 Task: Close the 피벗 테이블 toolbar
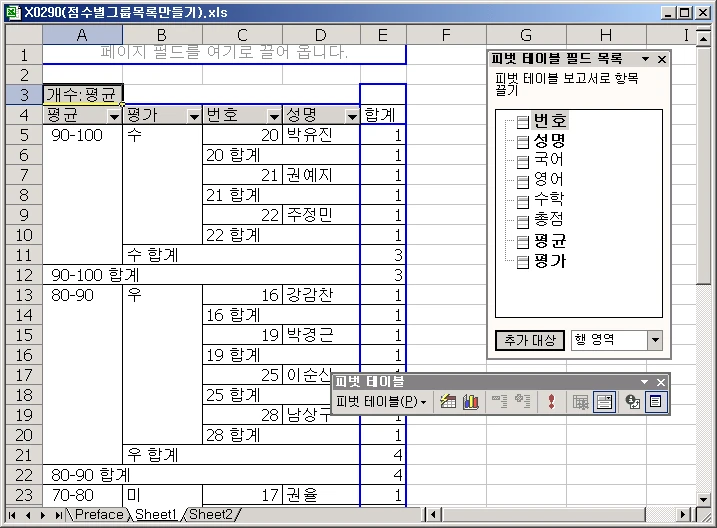[661, 382]
